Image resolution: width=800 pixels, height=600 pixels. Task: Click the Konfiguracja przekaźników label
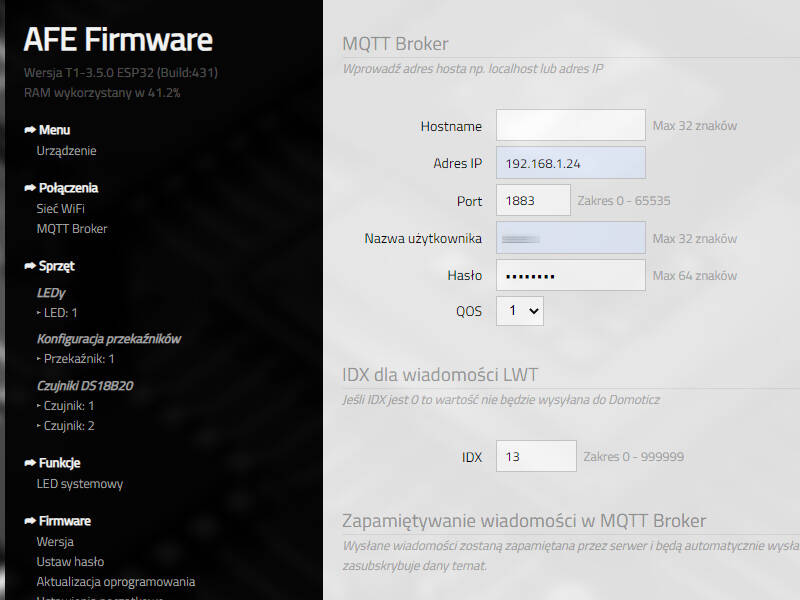pos(109,339)
